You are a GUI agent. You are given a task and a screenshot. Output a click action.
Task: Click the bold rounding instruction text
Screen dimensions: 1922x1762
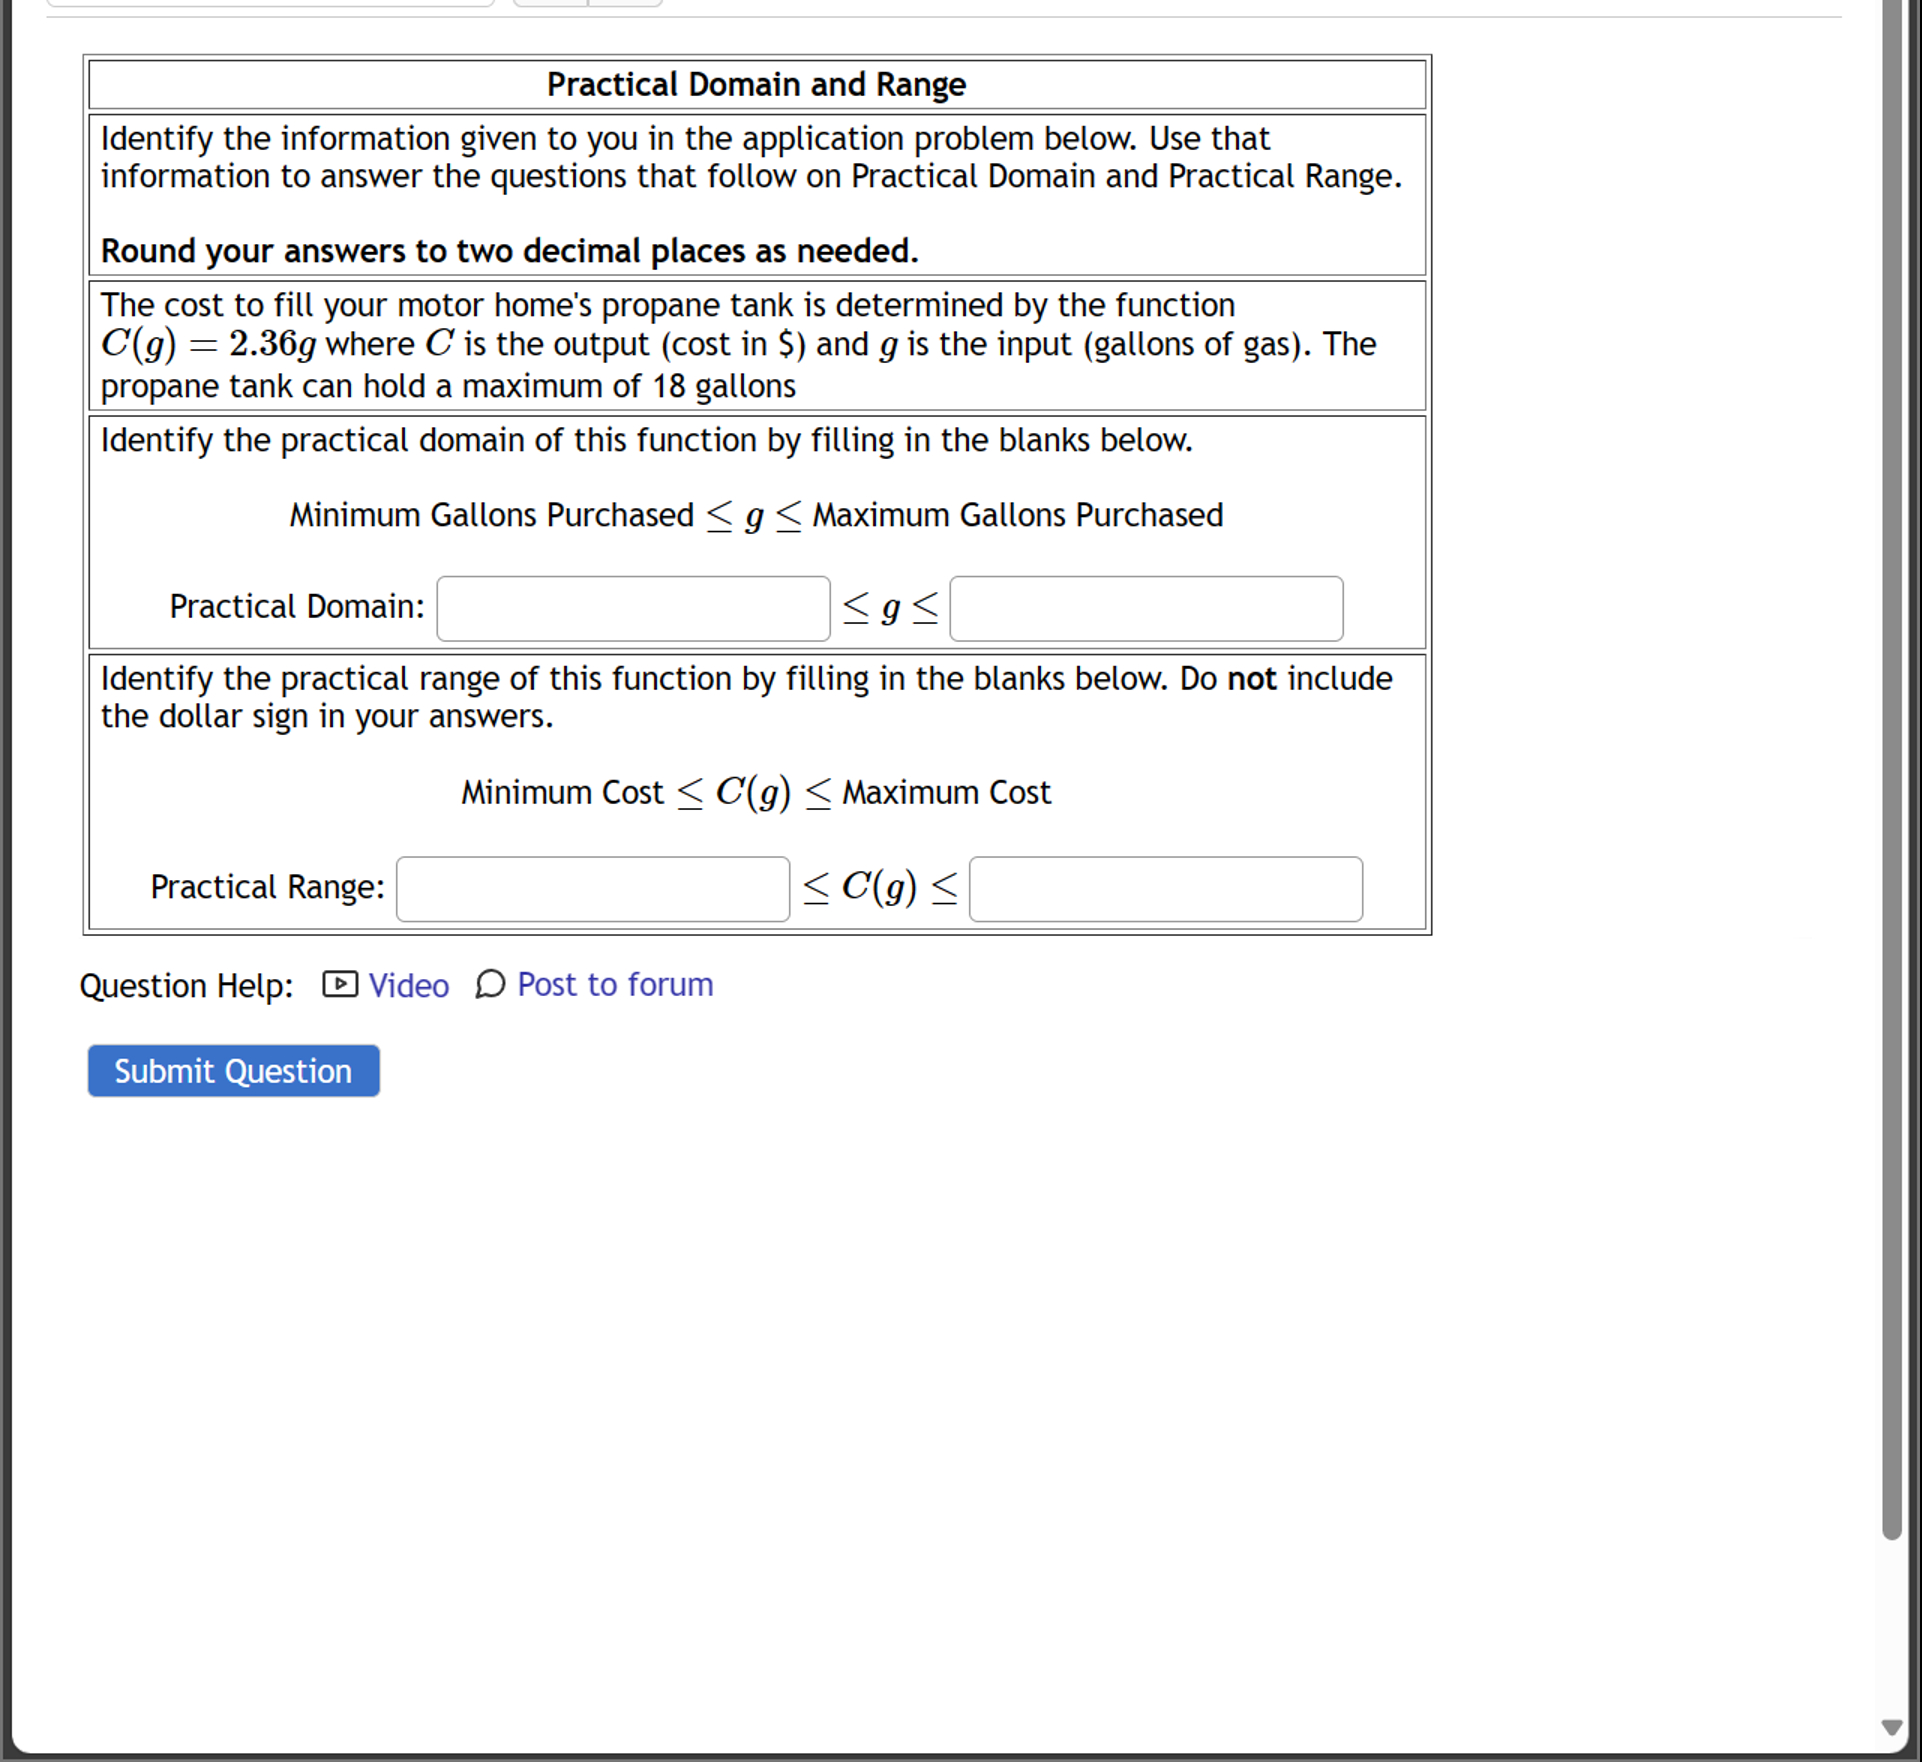pyautogui.click(x=509, y=251)
